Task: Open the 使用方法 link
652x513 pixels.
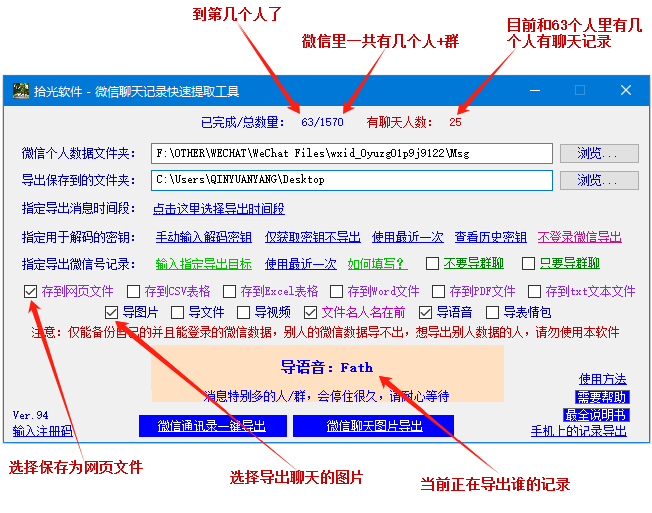Action: (x=603, y=379)
